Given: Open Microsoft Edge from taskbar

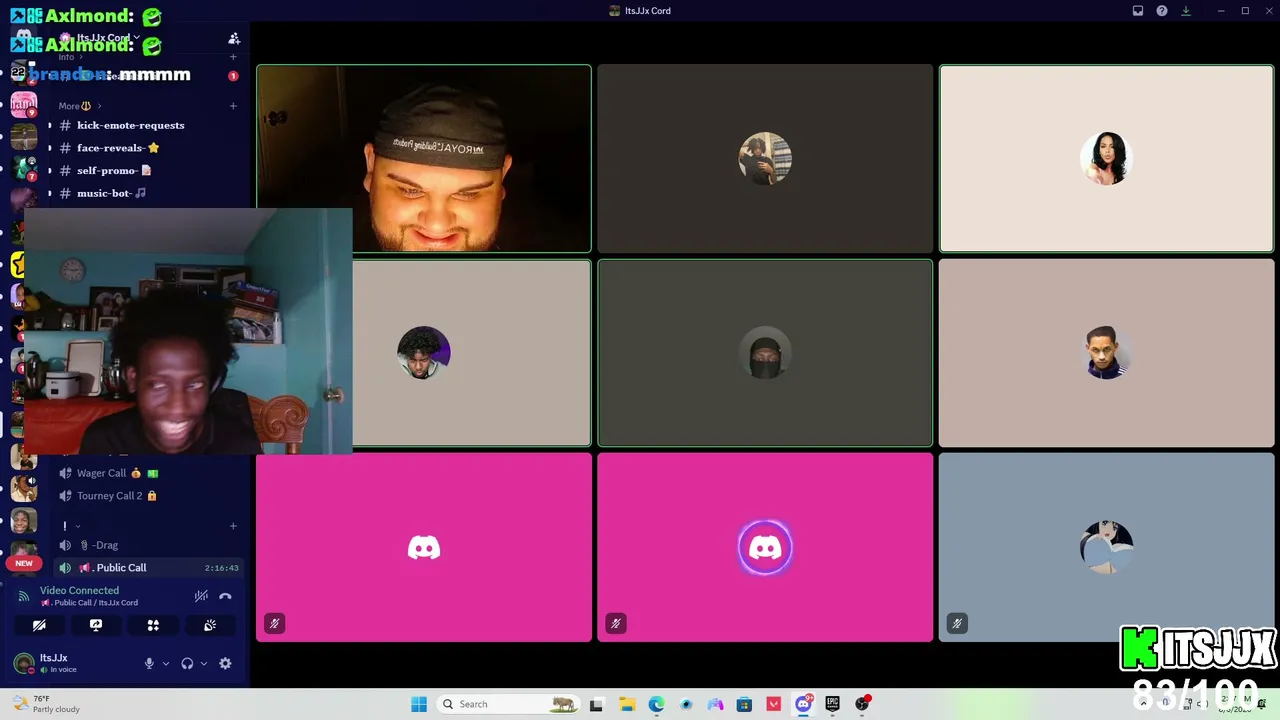Looking at the screenshot, I should 656,704.
